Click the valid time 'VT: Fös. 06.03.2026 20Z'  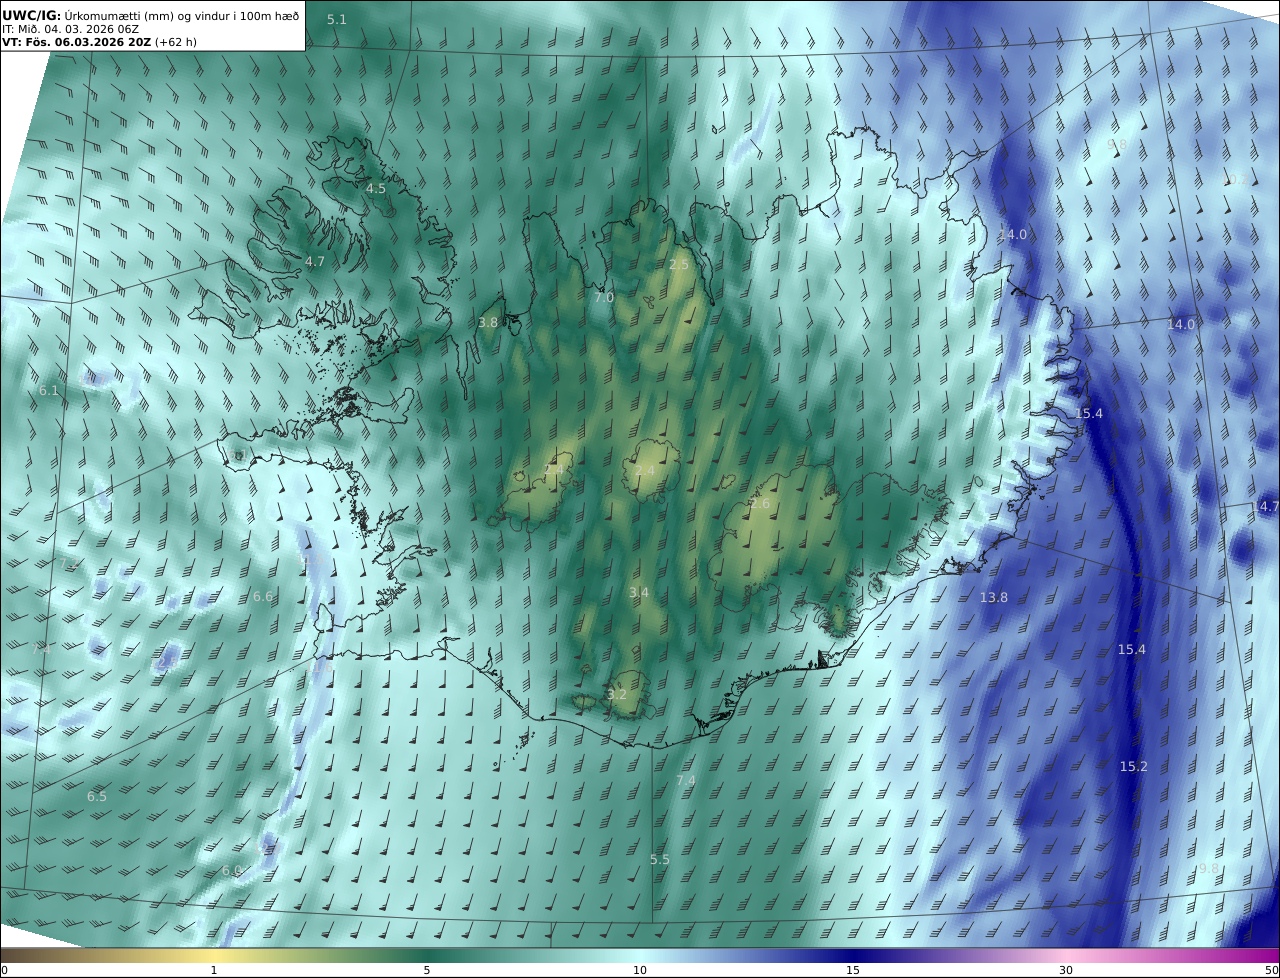[76, 42]
